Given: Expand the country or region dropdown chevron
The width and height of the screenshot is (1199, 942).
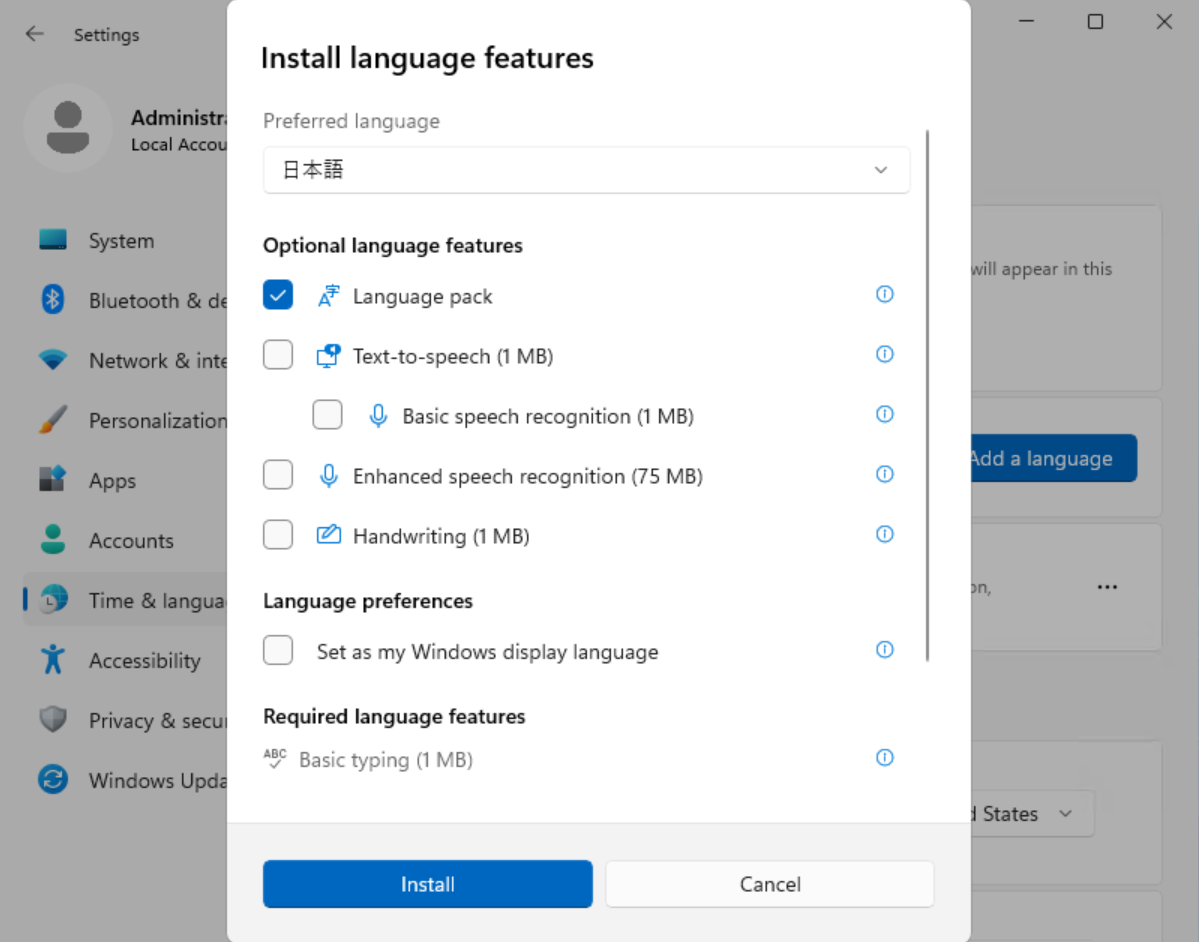Looking at the screenshot, I should [1065, 814].
